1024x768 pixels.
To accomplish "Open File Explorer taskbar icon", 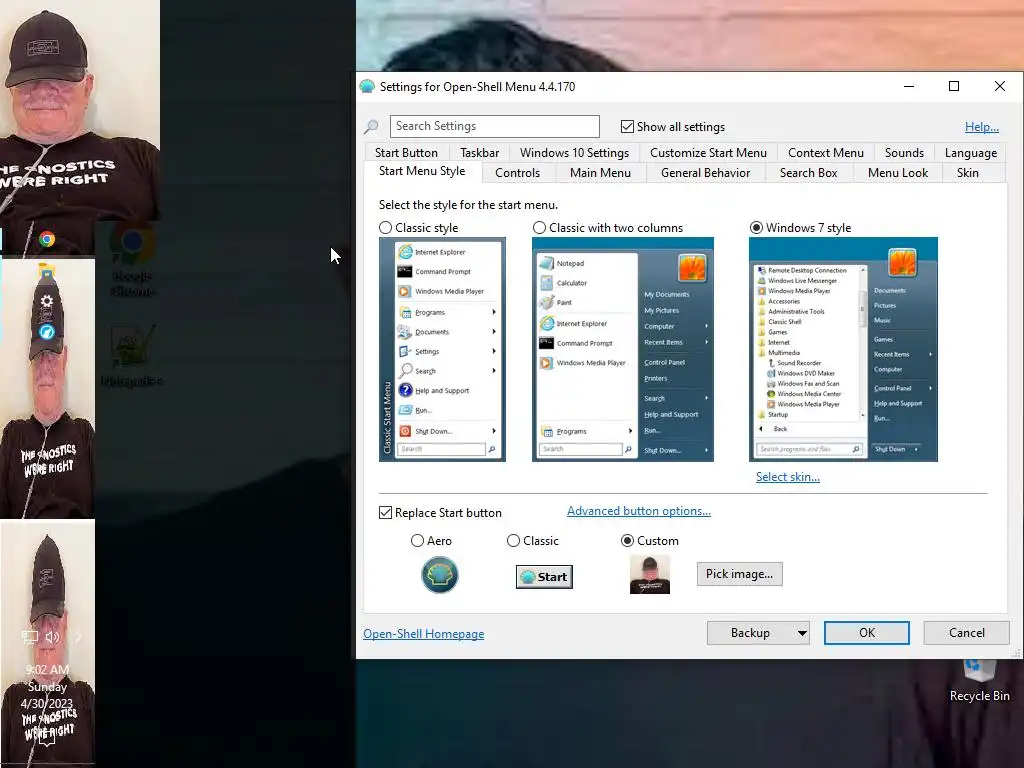I will (x=46, y=270).
